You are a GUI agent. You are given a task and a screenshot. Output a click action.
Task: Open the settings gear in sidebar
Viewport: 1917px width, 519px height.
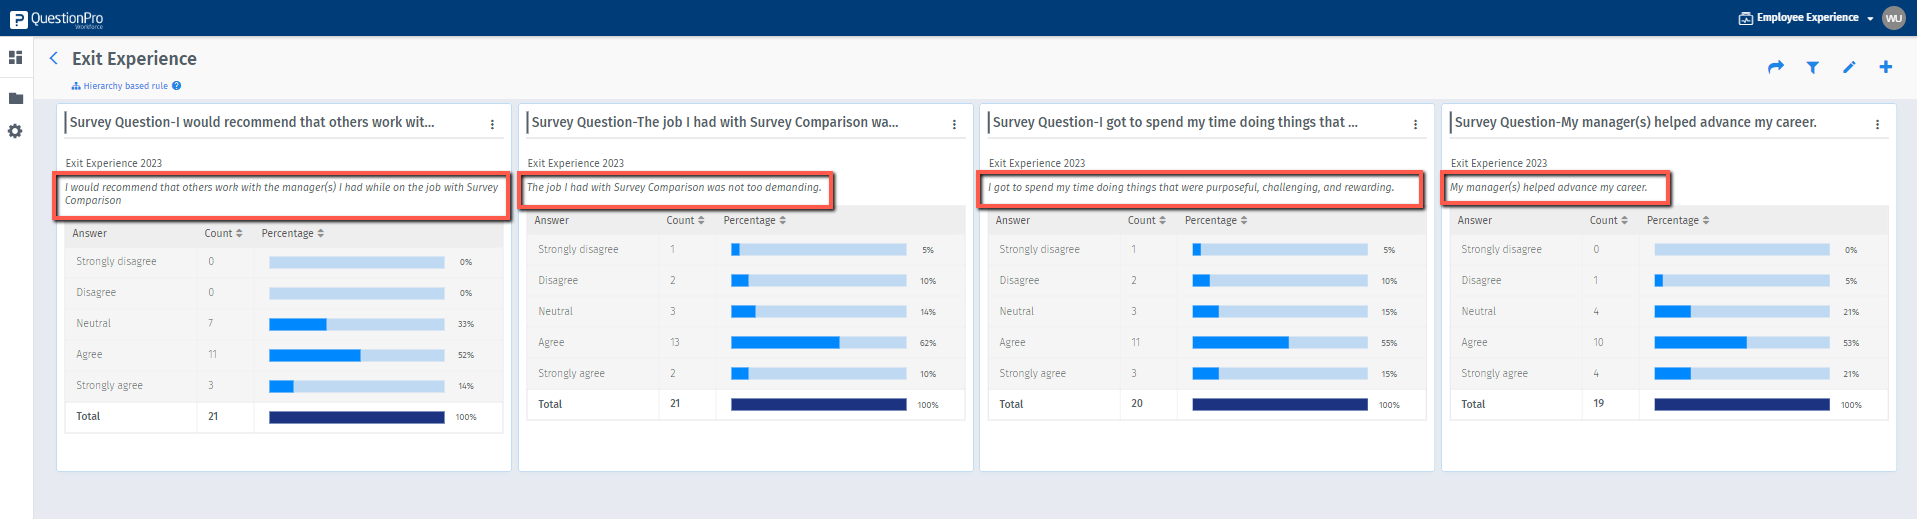(x=15, y=131)
